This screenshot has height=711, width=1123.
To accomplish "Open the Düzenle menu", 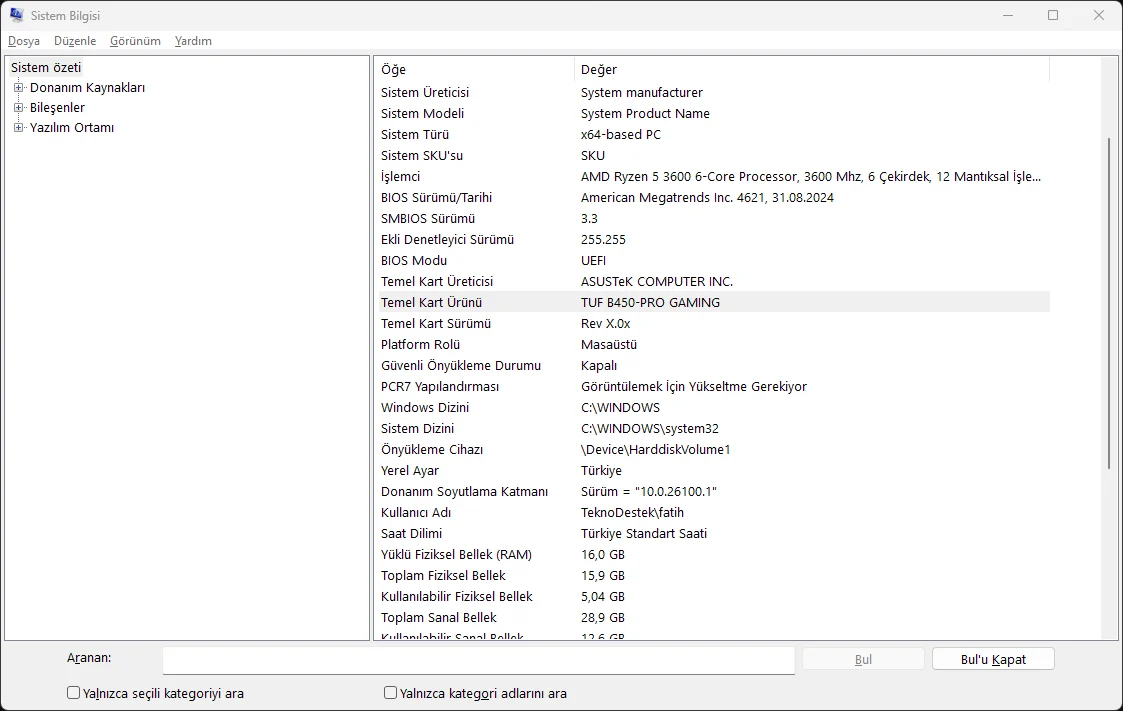I will [75, 41].
